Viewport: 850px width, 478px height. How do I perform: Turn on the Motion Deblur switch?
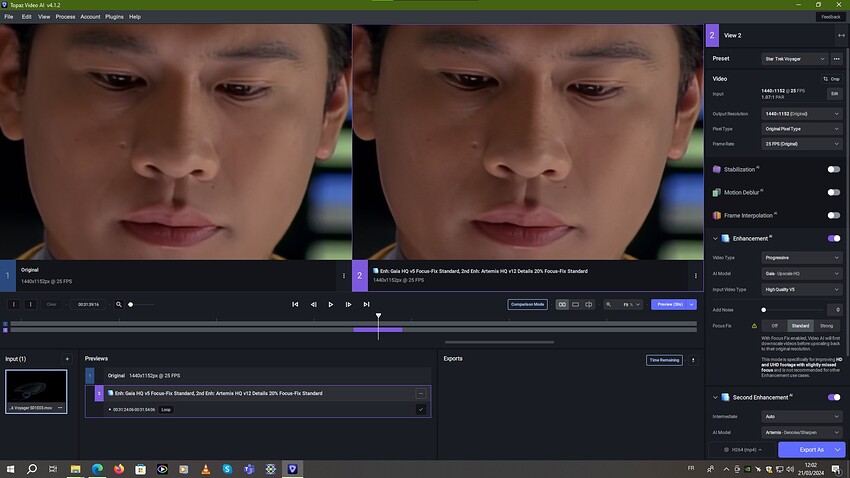(x=833, y=192)
